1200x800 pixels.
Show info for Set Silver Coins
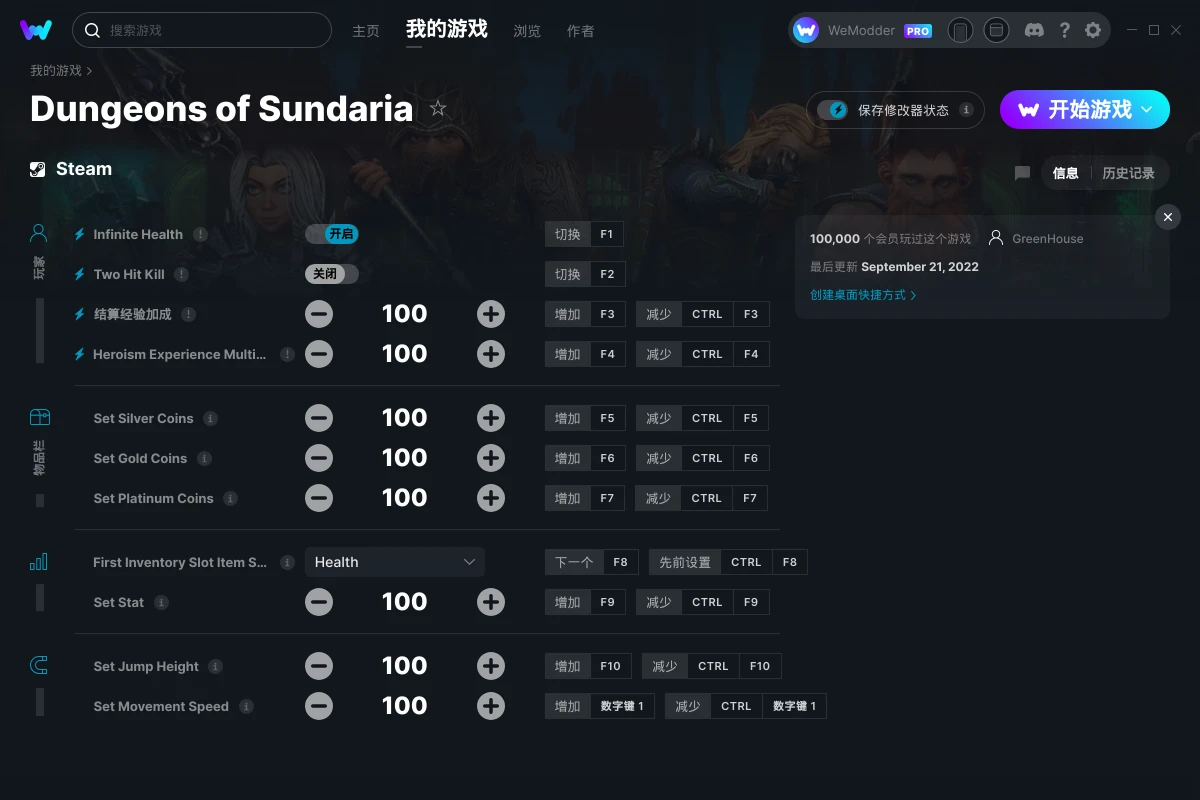[x=211, y=418]
